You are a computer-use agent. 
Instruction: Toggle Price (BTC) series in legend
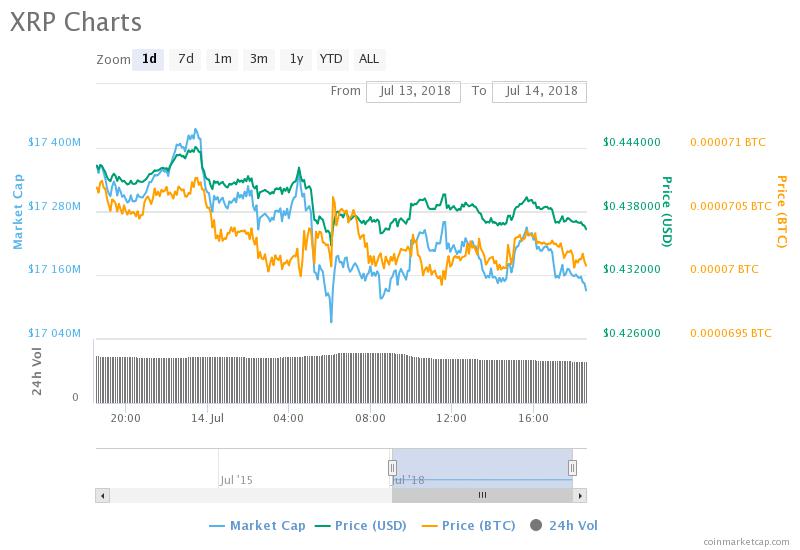coord(469,526)
